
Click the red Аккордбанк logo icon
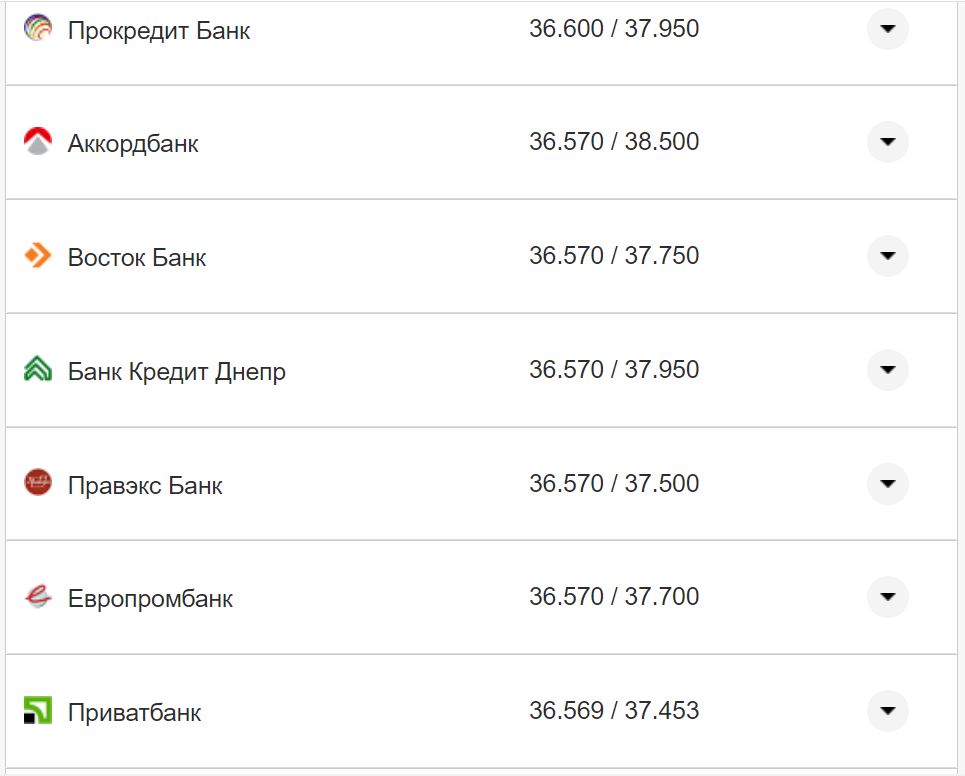[x=37, y=142]
